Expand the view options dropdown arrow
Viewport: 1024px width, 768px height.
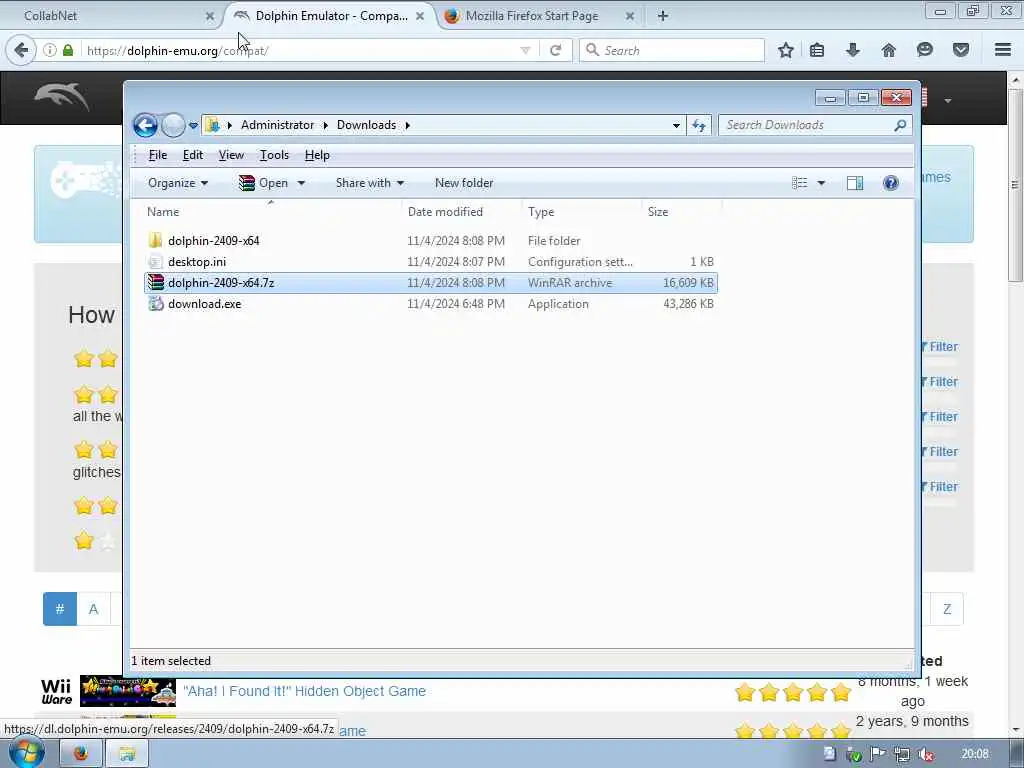coord(822,183)
